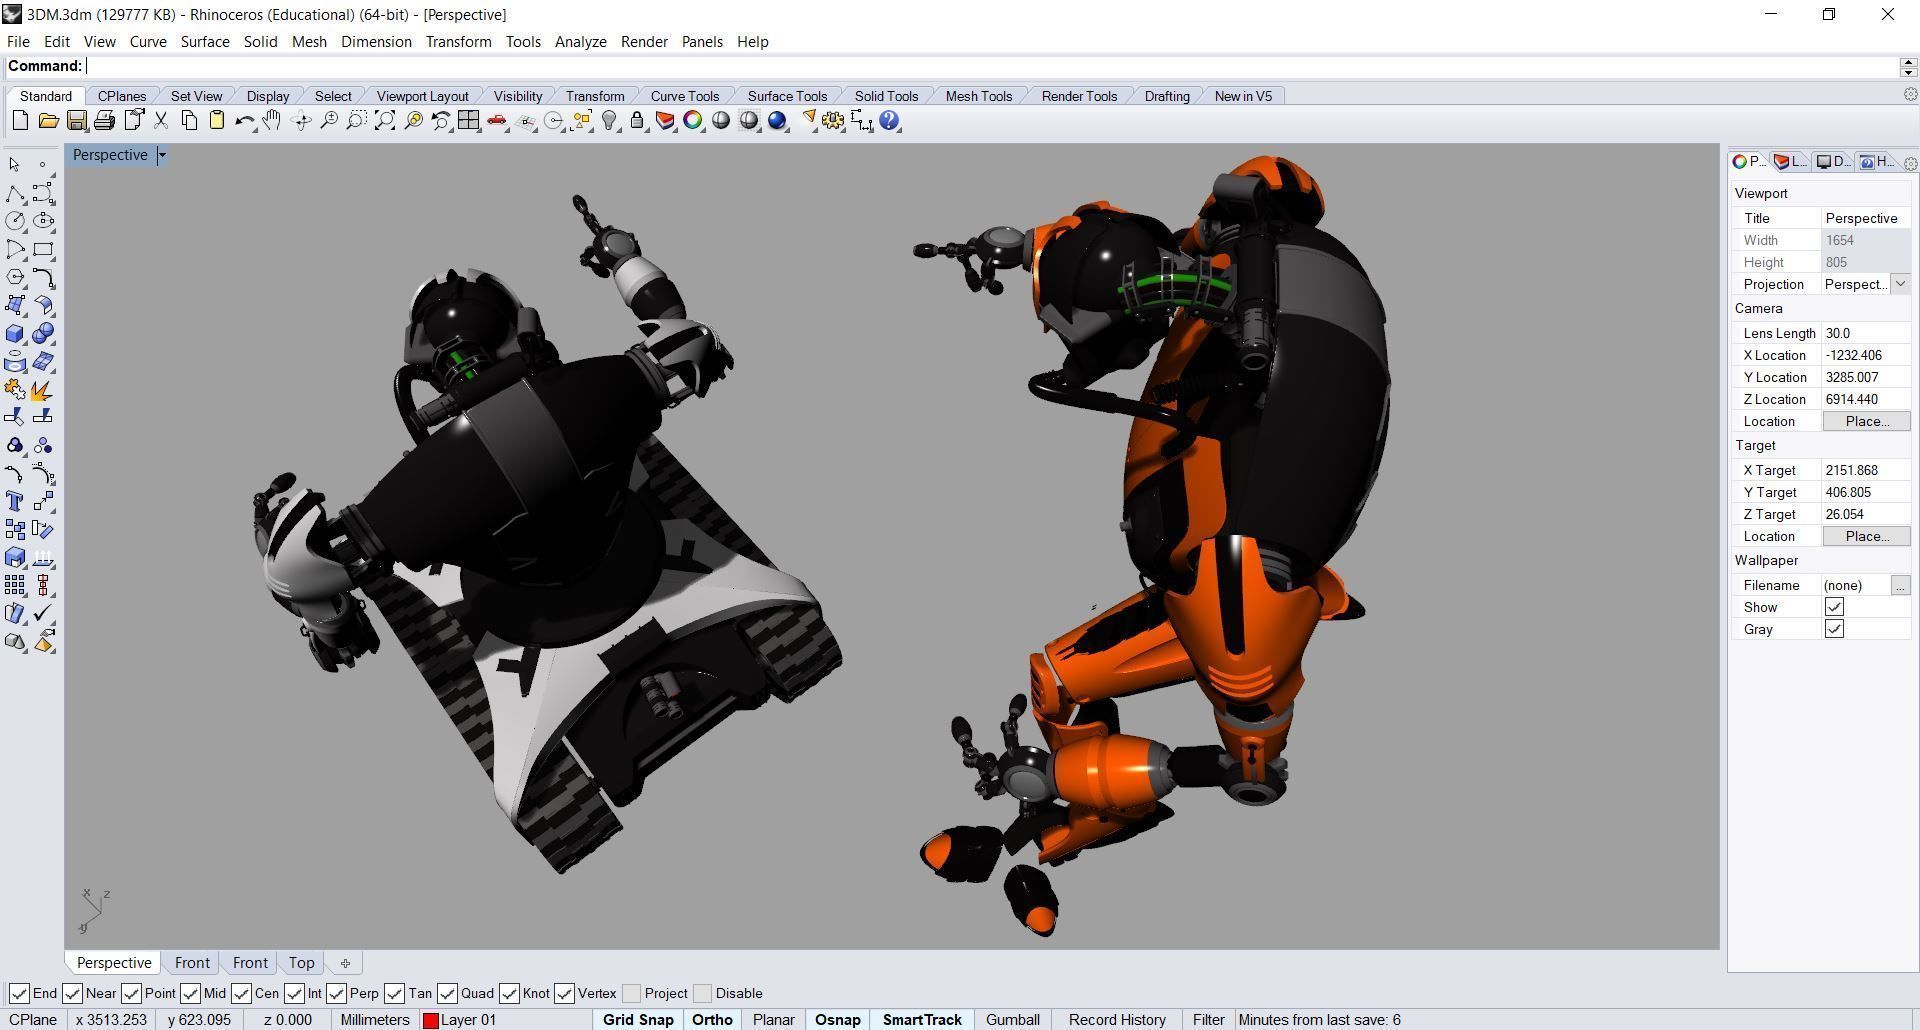
Task: Click the Cut scissors icon
Action: click(160, 121)
